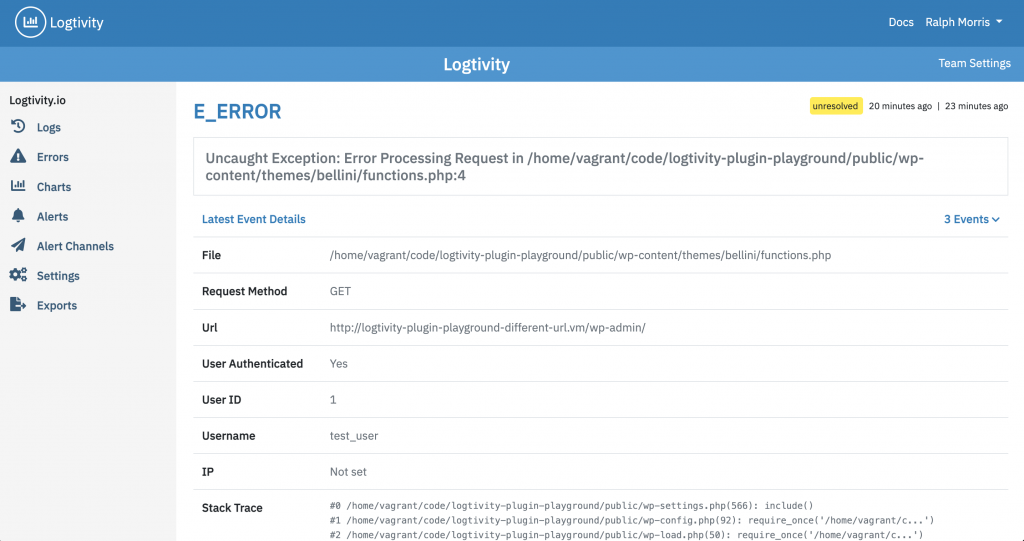Image resolution: width=1024 pixels, height=541 pixels.
Task: Click the GET request method value
Action: (340, 291)
